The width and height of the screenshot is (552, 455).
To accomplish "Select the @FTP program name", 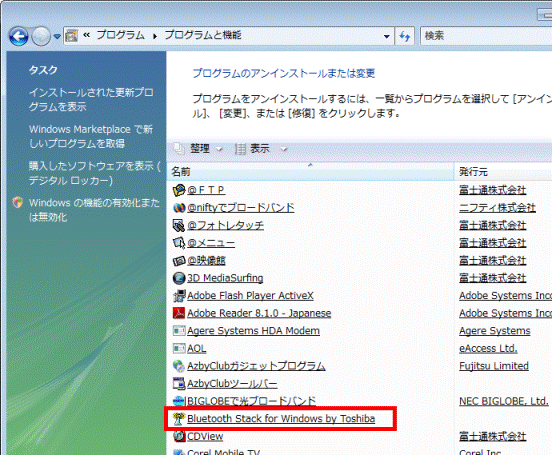I will click(206, 190).
